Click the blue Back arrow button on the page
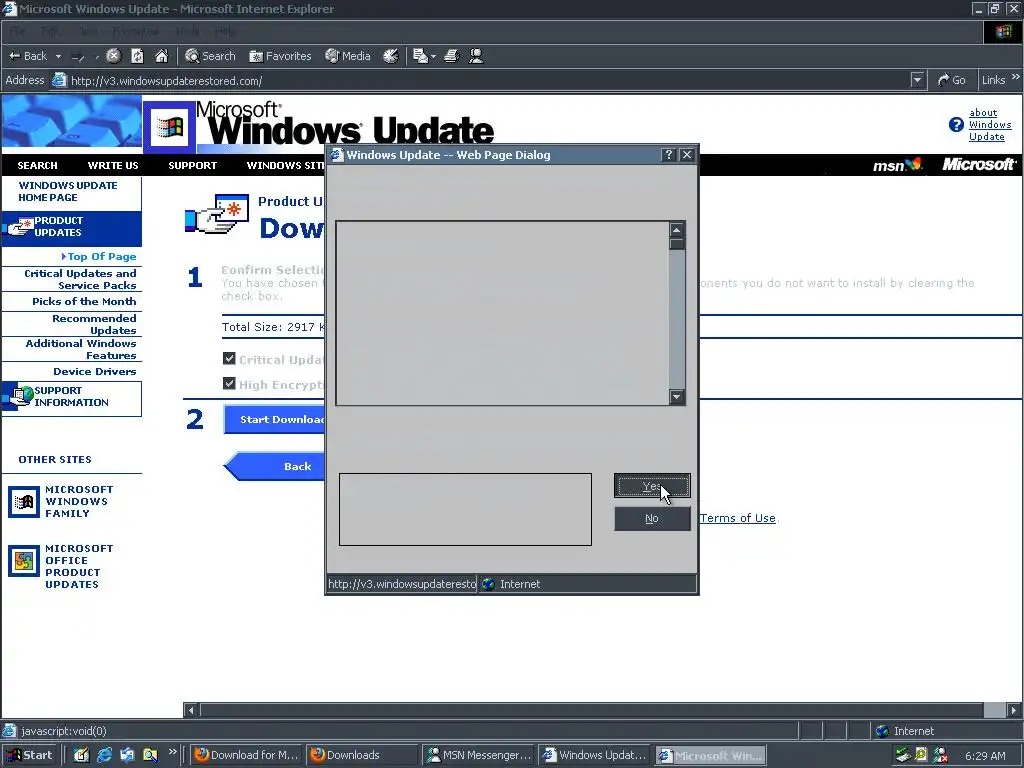1024x768 pixels. [274, 466]
